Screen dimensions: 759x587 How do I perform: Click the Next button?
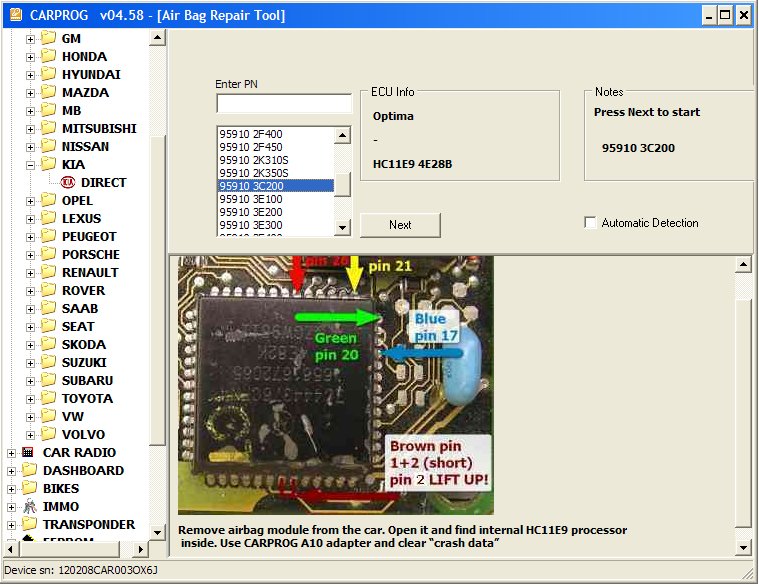pos(400,225)
